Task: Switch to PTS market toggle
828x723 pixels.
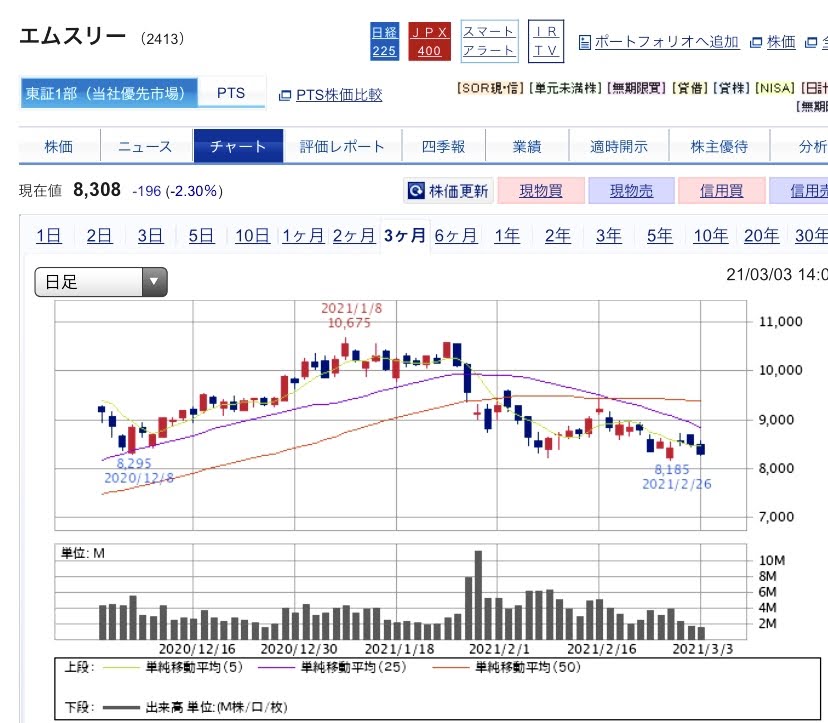Action: point(231,93)
